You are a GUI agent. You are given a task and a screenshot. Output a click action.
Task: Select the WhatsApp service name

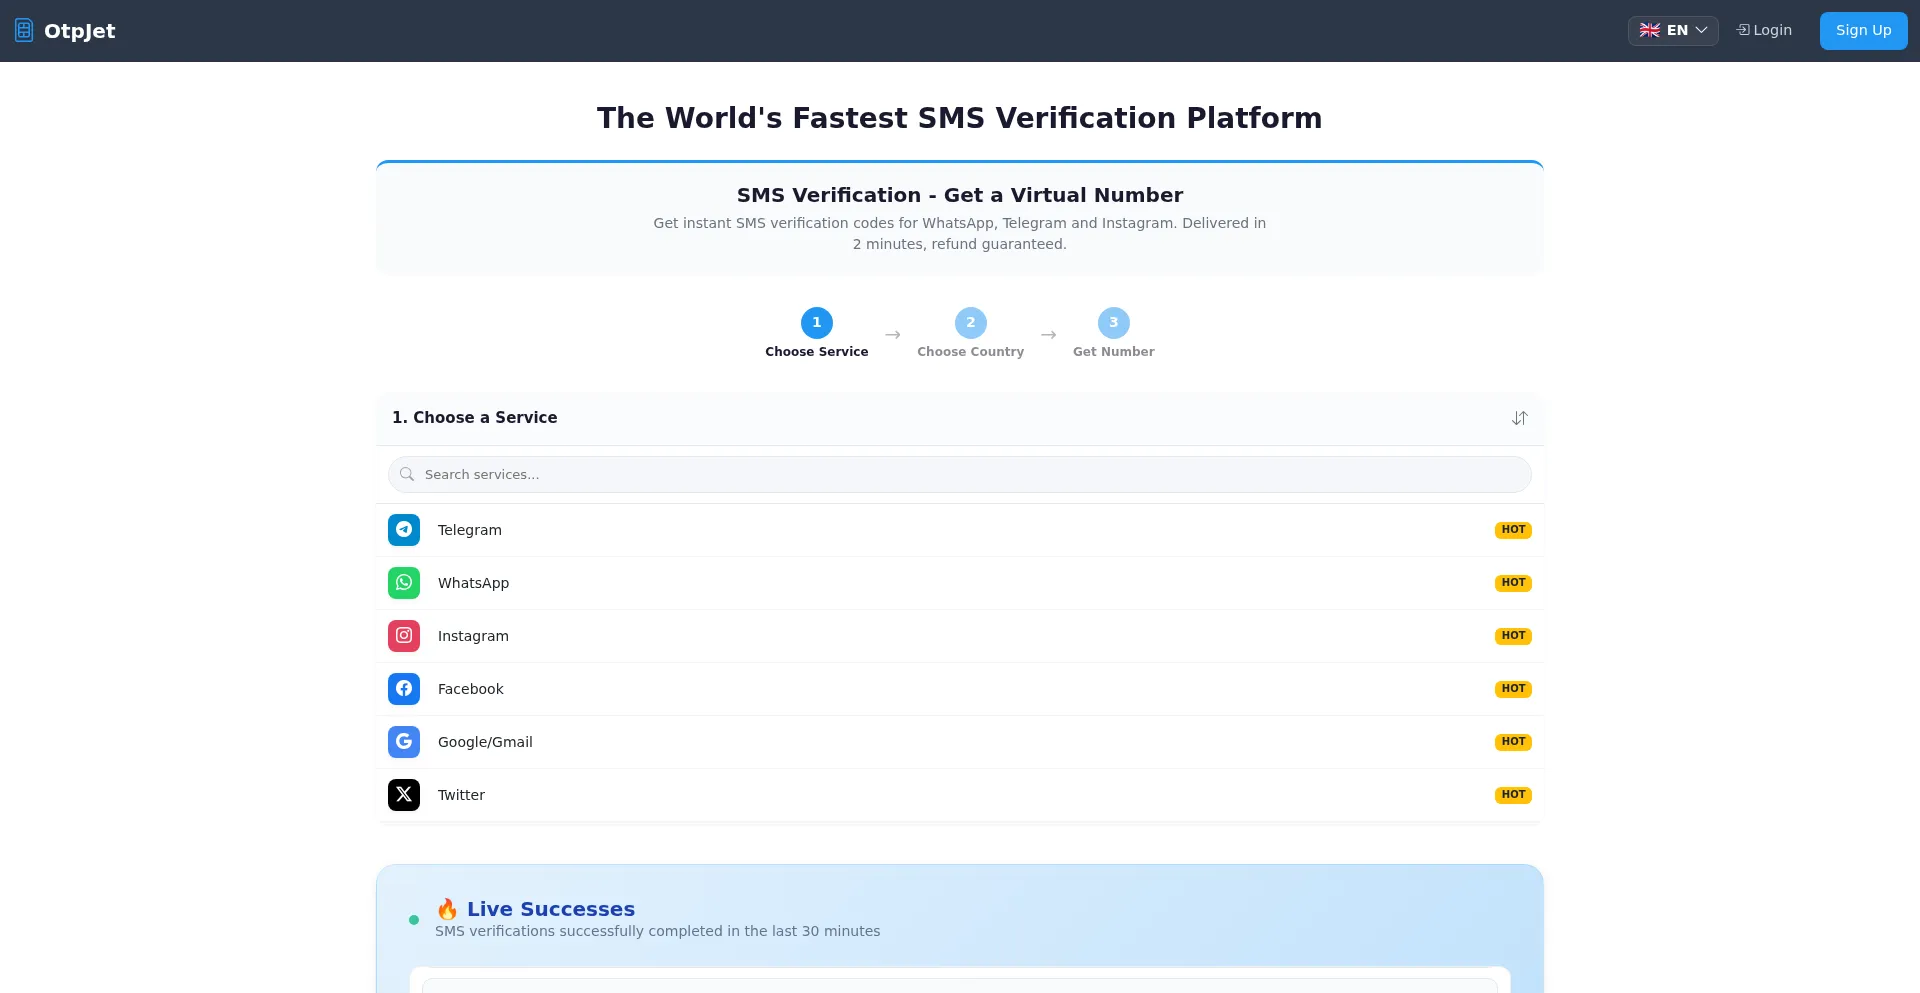473,583
